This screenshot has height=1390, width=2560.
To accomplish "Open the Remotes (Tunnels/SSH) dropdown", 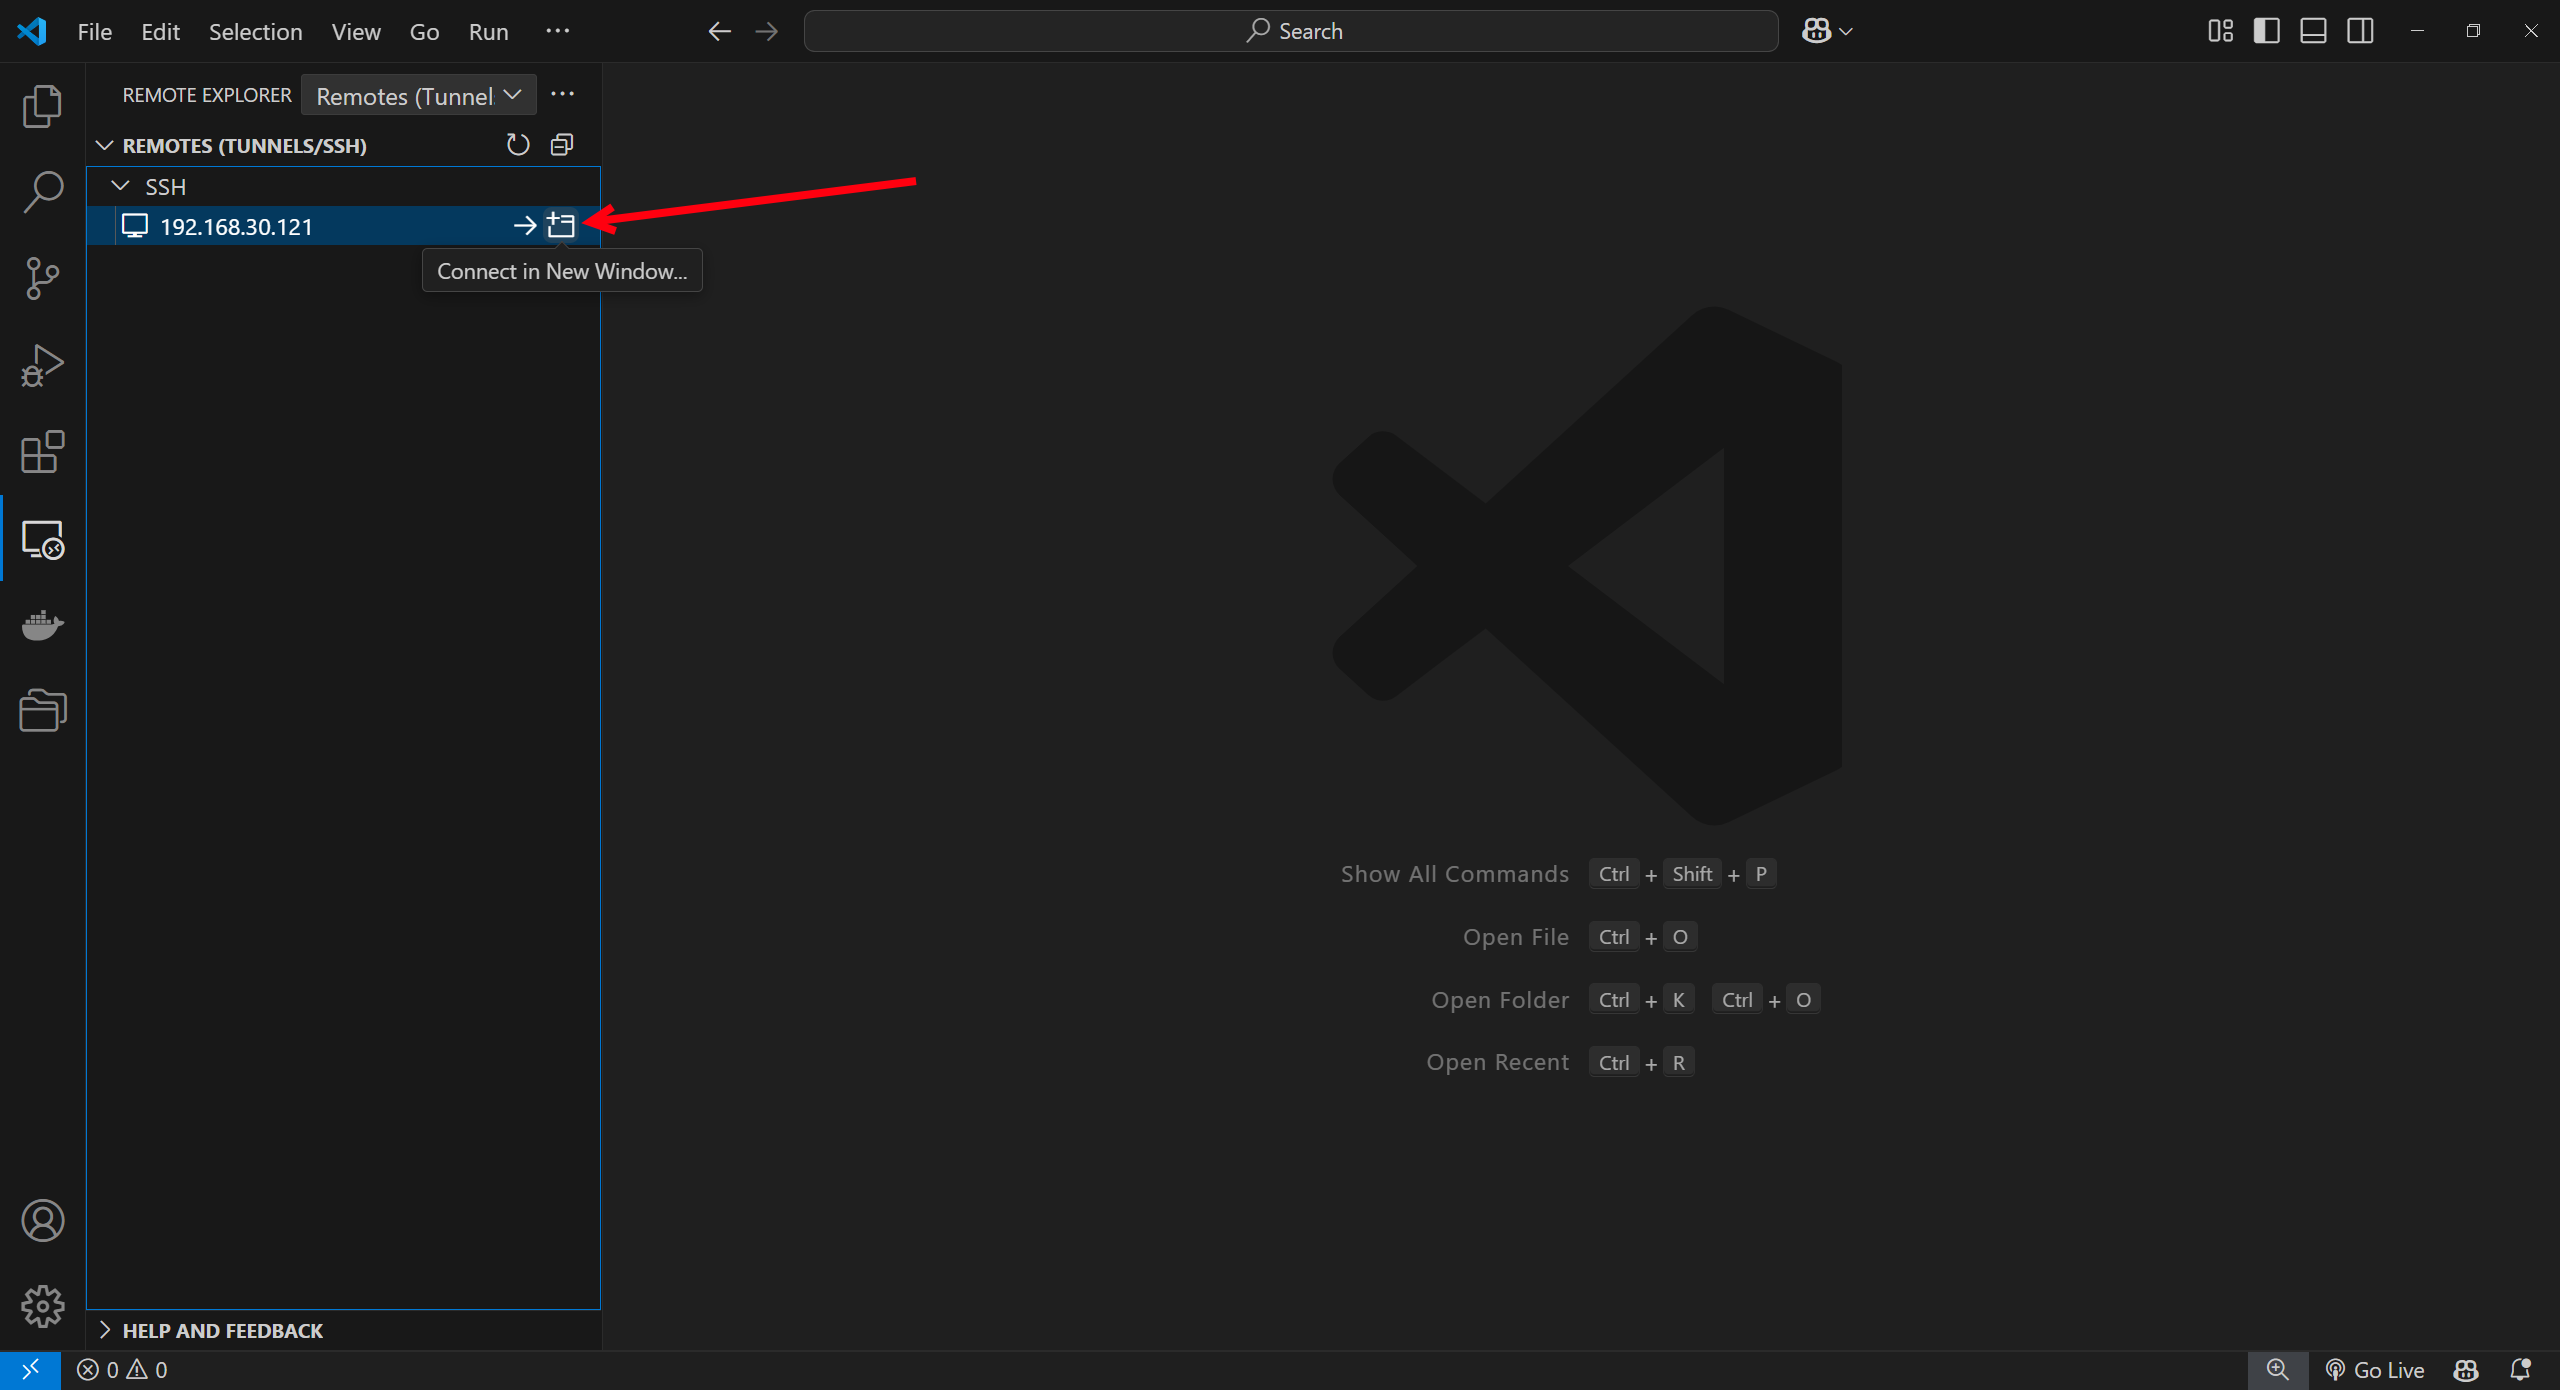I will (x=418, y=95).
